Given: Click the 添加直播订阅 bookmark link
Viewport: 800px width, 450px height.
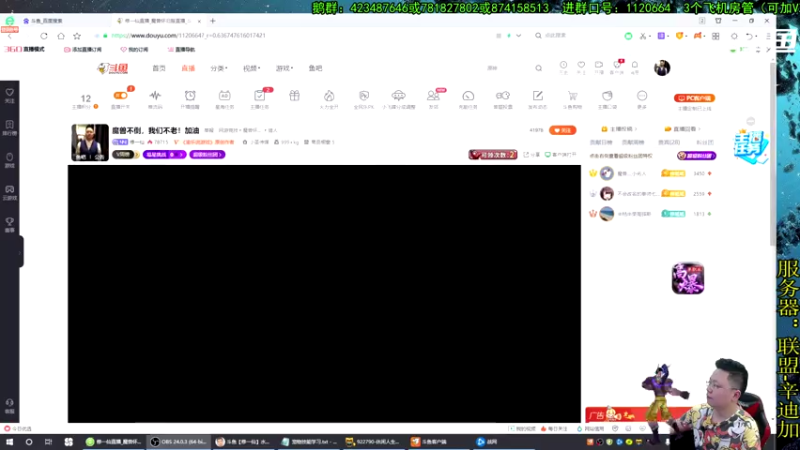Looking at the screenshot, I should (83, 49).
